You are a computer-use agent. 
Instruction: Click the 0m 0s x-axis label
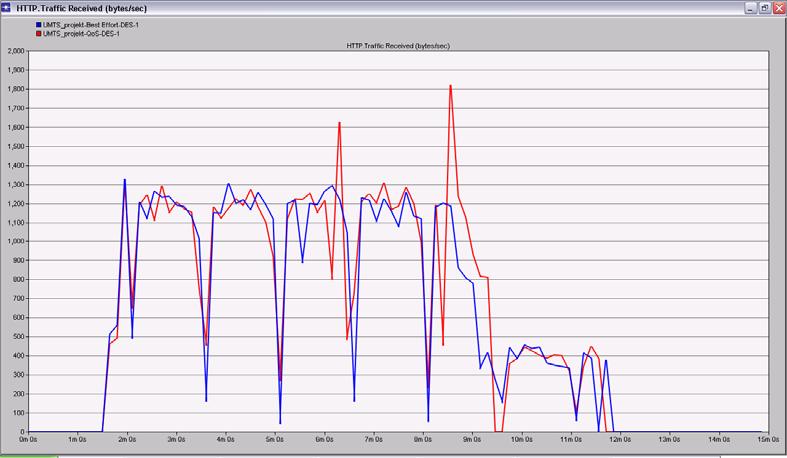(x=28, y=439)
